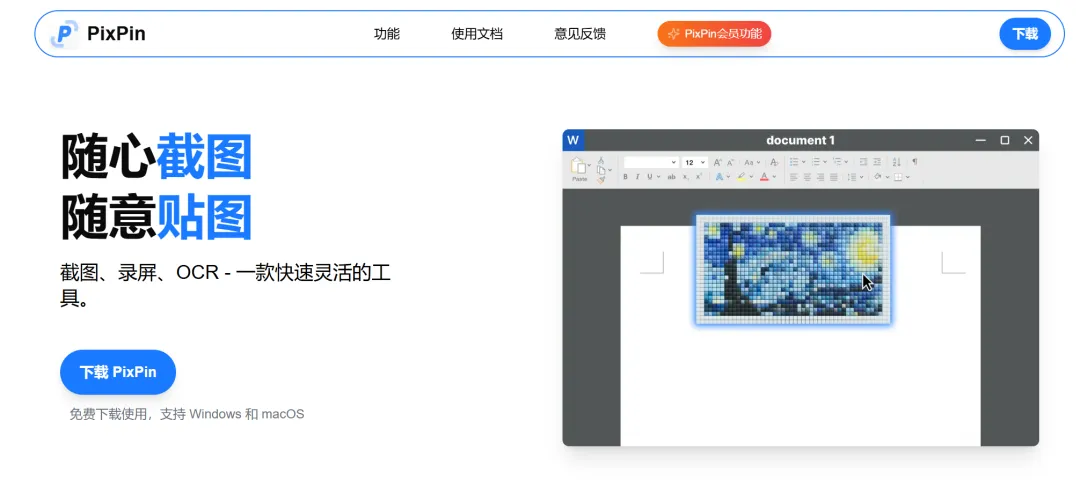Screen dimensions: 1080x494
Task: Click the 随意贴图 headline
Action: (156, 217)
